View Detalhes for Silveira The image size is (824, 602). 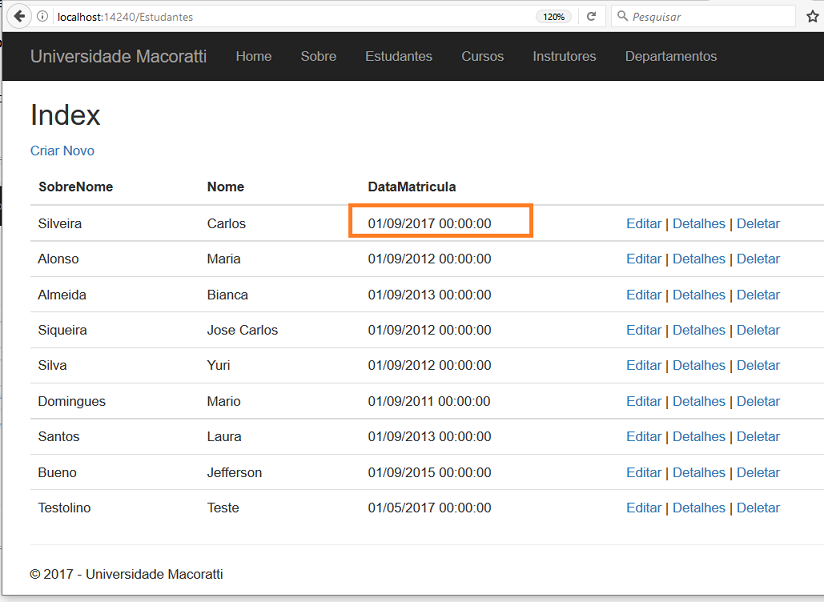click(x=699, y=223)
